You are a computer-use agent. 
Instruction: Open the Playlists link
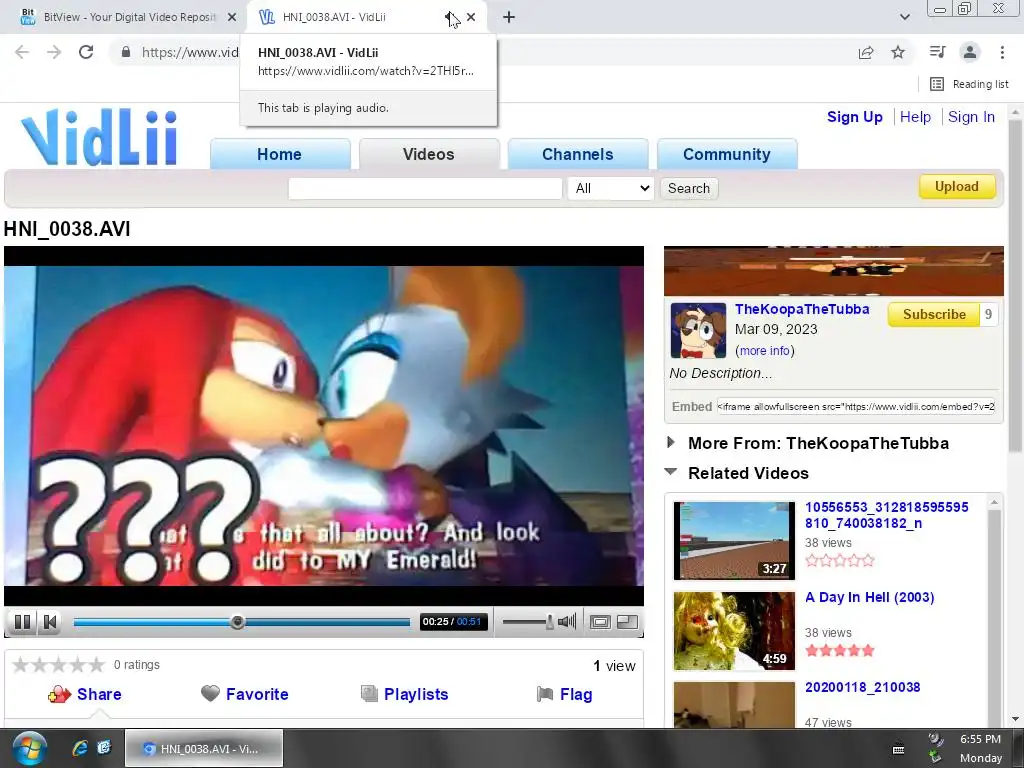tap(416, 694)
